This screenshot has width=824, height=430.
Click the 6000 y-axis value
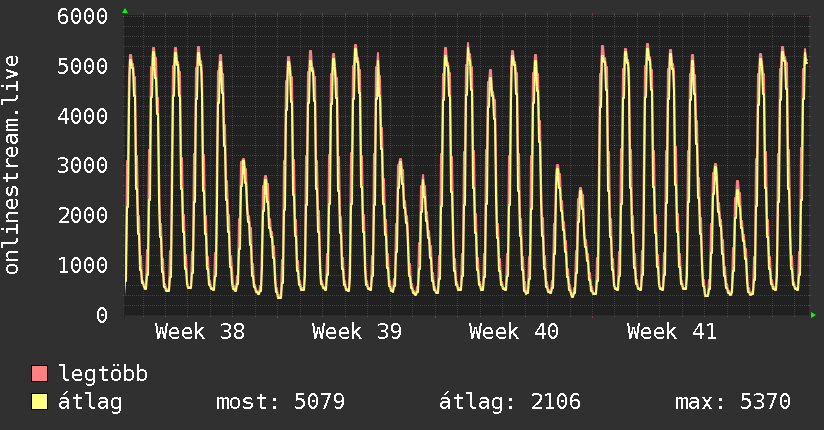click(83, 16)
